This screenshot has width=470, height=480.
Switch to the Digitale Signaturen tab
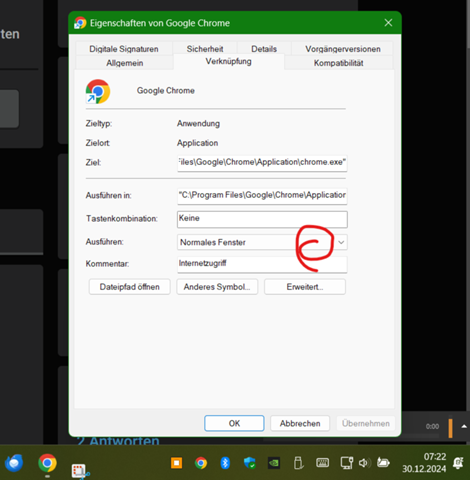[x=124, y=49]
